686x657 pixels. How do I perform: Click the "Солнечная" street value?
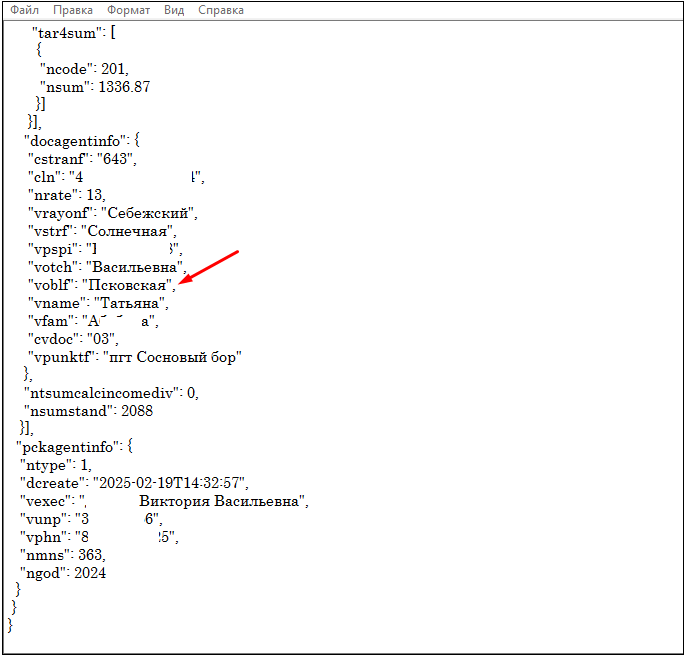pyautogui.click(x=130, y=231)
